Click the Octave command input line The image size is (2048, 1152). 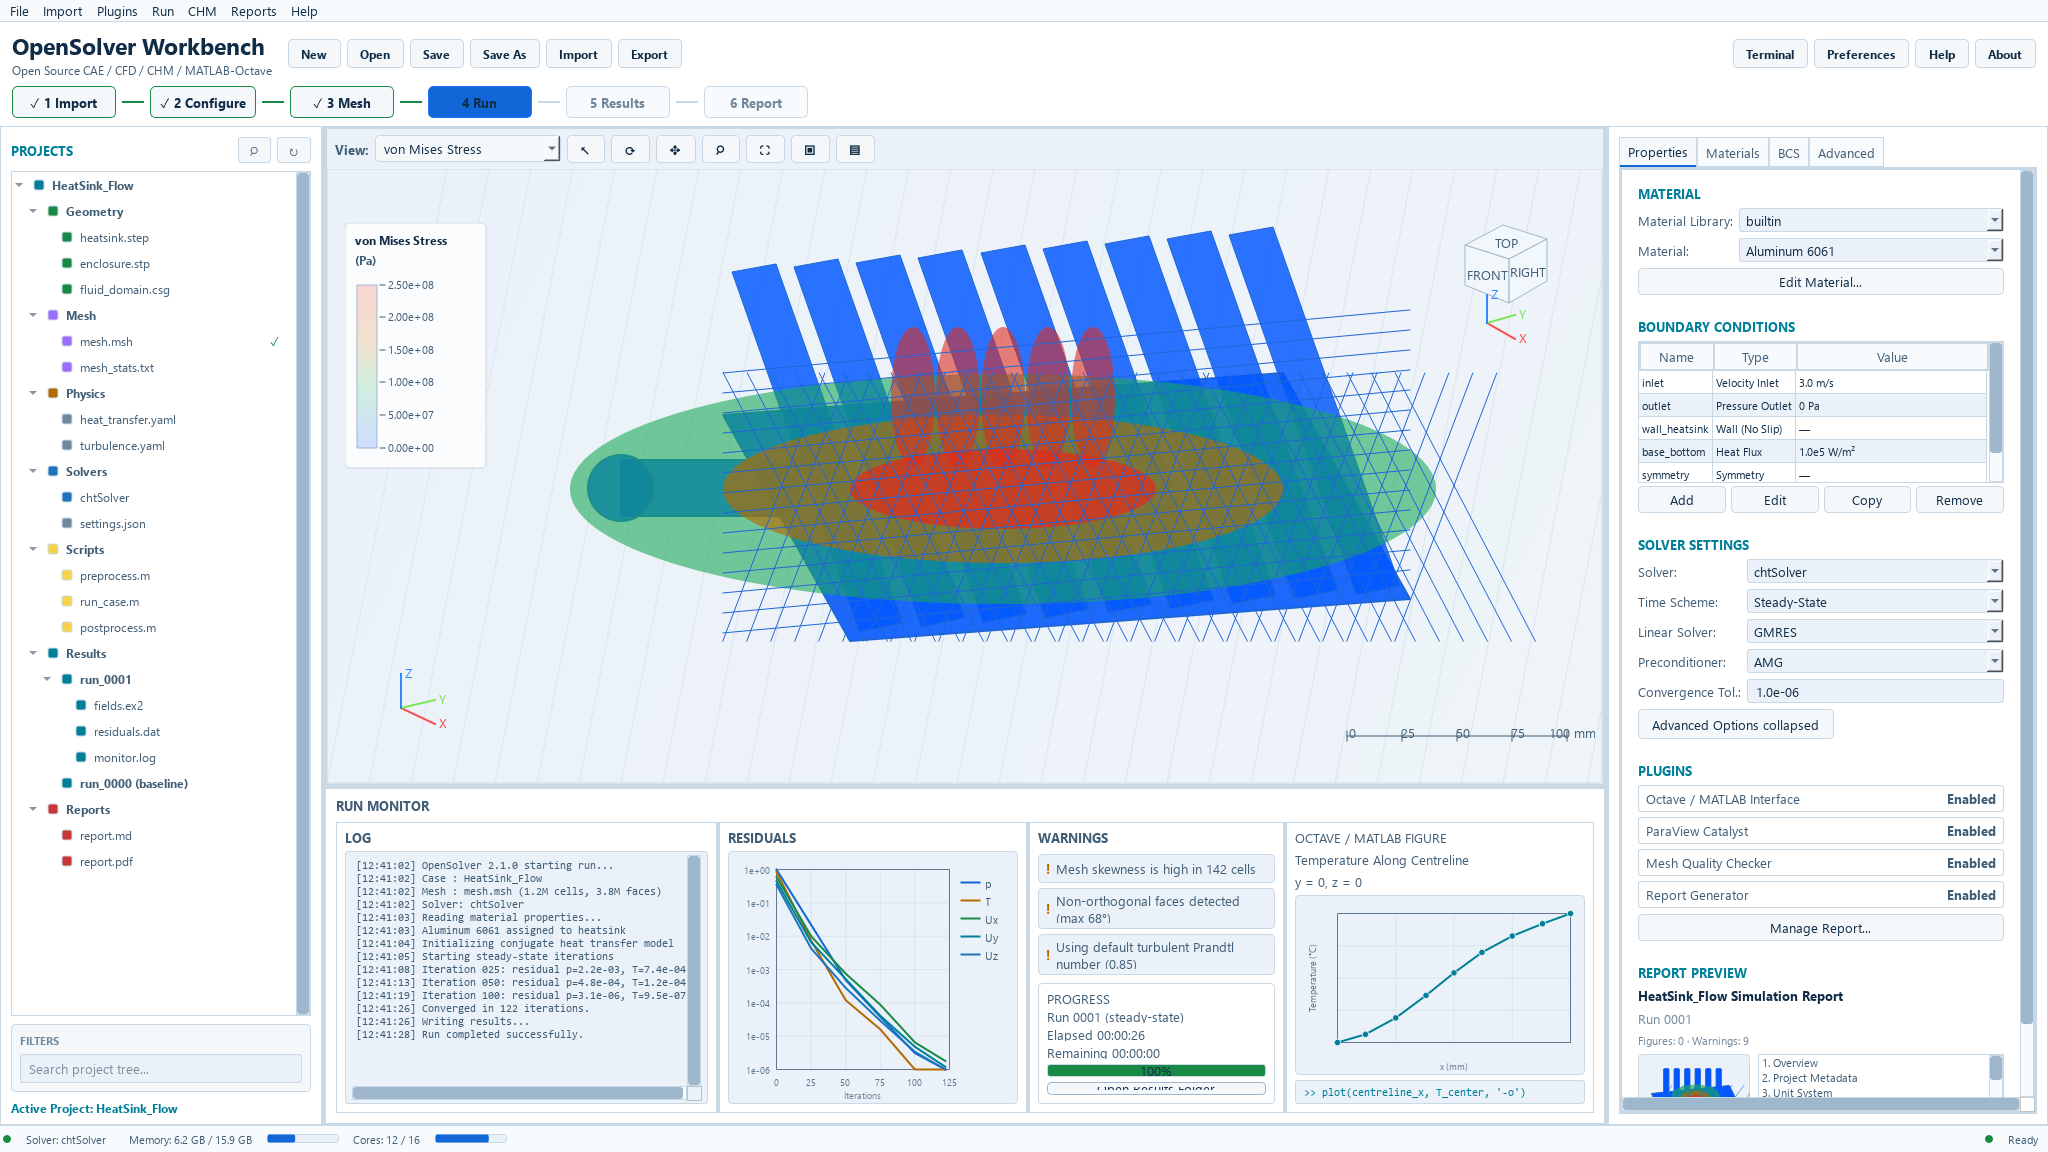(x=1439, y=1092)
